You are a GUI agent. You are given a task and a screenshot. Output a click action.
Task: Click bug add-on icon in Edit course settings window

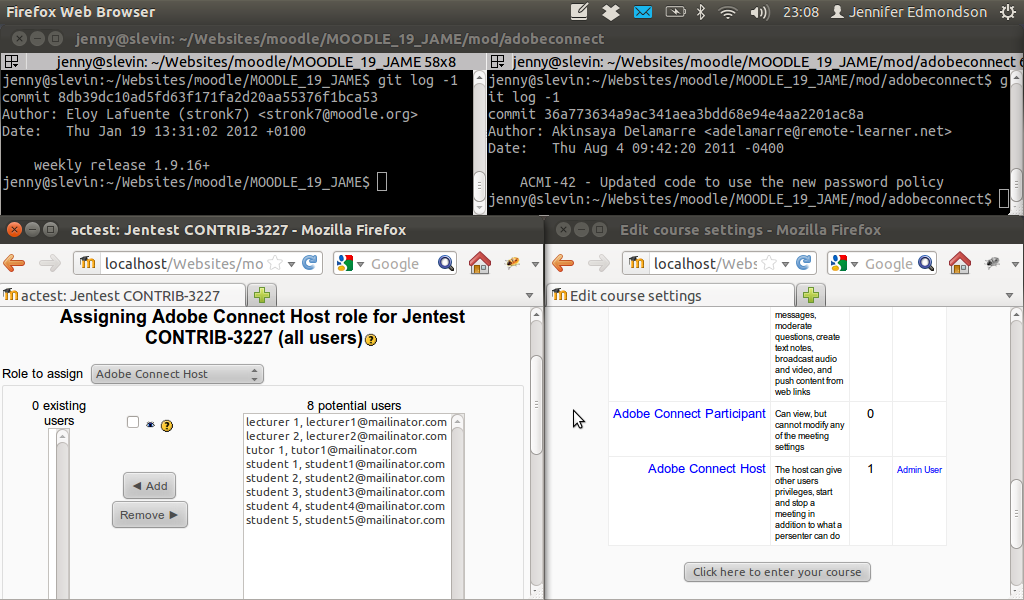tap(993, 263)
